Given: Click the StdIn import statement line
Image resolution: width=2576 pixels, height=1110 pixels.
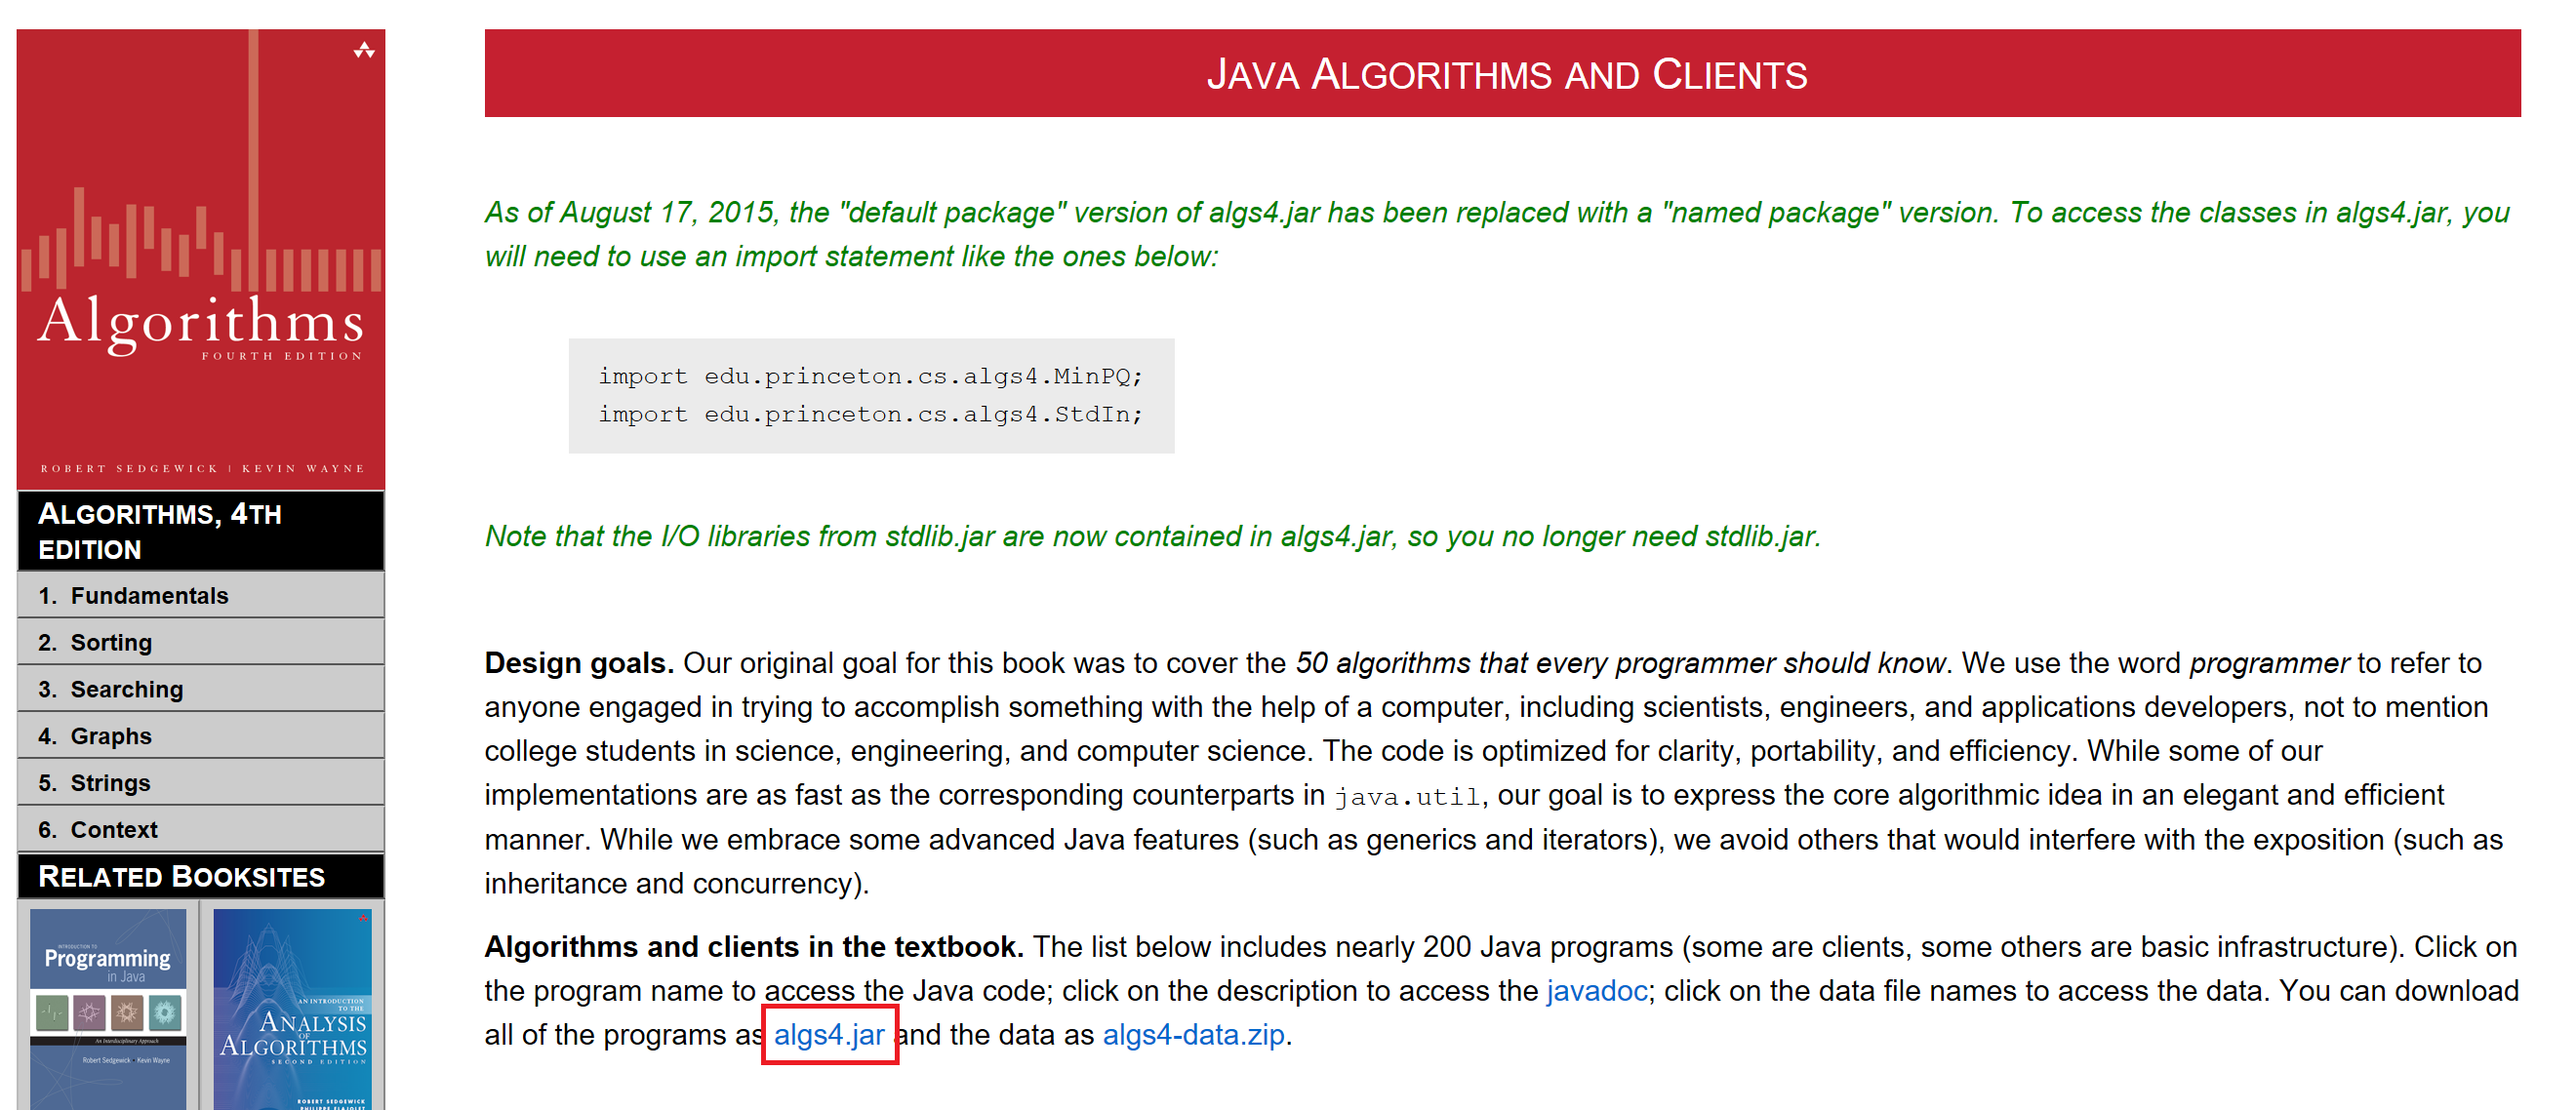Looking at the screenshot, I should coord(869,414).
